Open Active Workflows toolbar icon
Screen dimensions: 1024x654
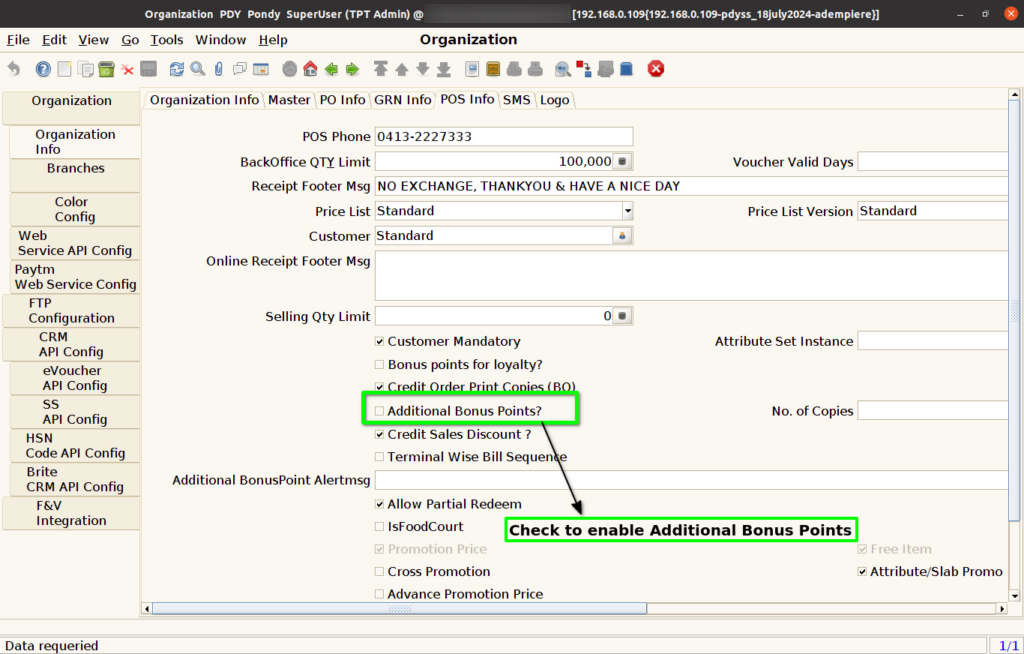[x=584, y=69]
